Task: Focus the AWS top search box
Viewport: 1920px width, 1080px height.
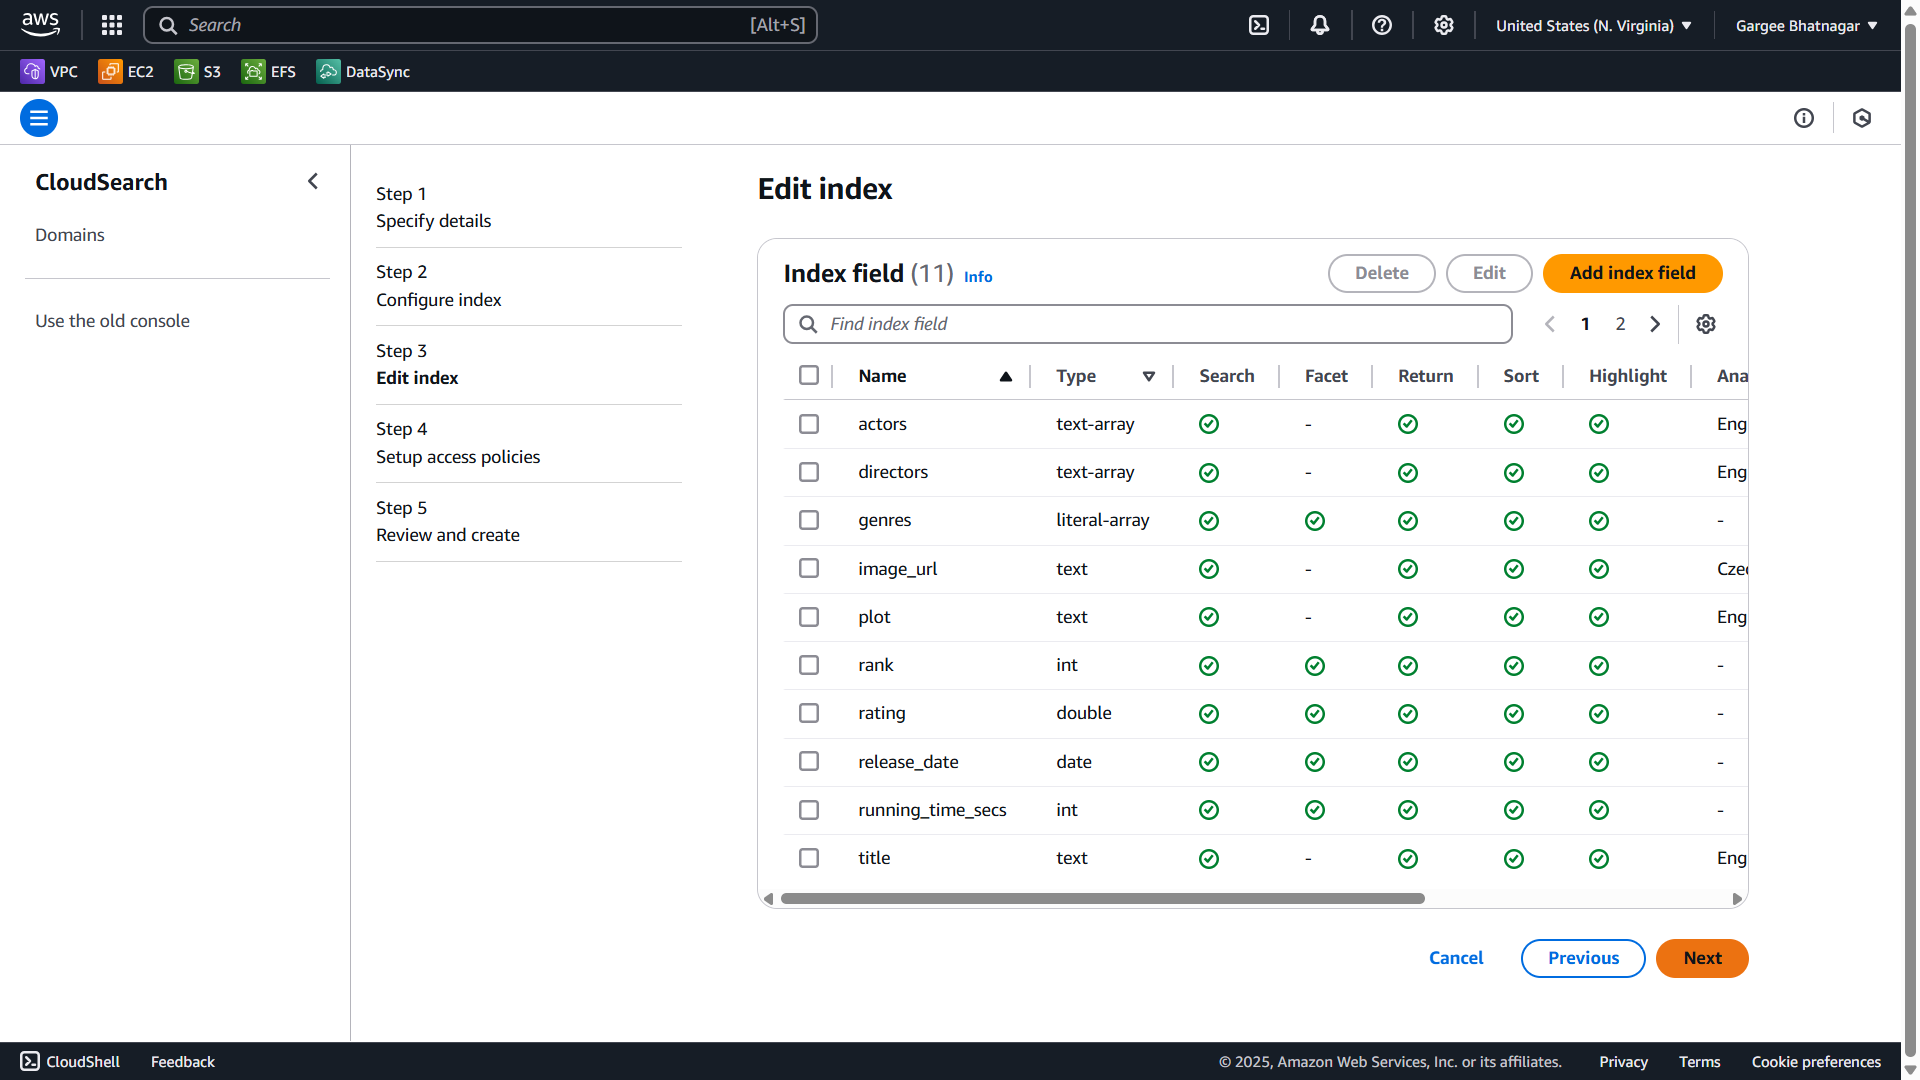Action: pyautogui.click(x=480, y=25)
